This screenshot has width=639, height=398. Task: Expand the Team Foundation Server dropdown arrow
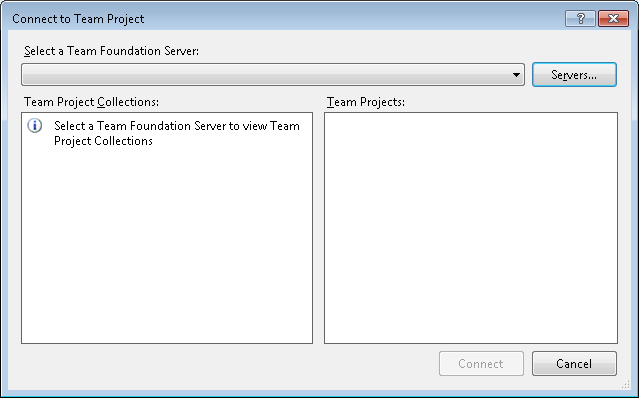coord(516,75)
